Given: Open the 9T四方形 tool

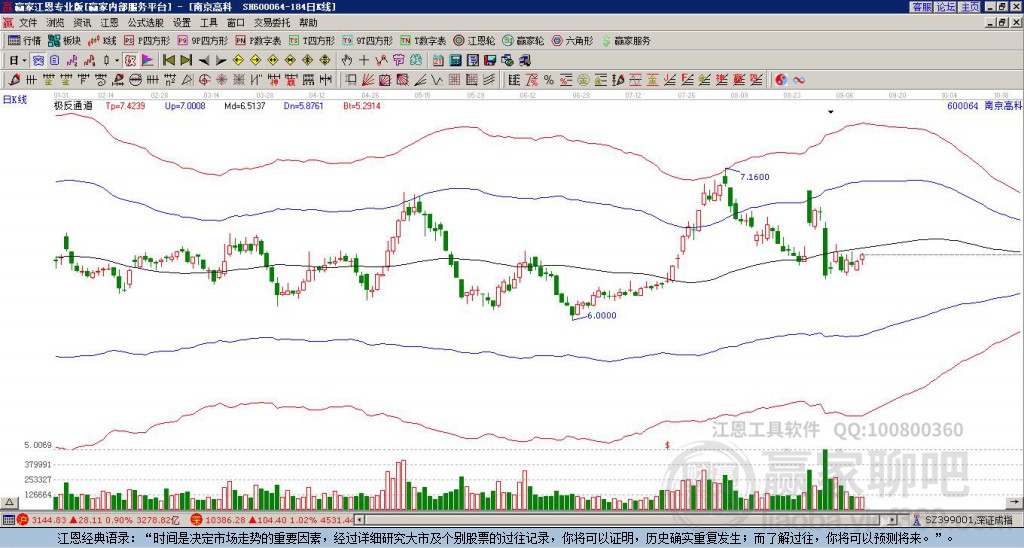Looking at the screenshot, I should (368, 40).
